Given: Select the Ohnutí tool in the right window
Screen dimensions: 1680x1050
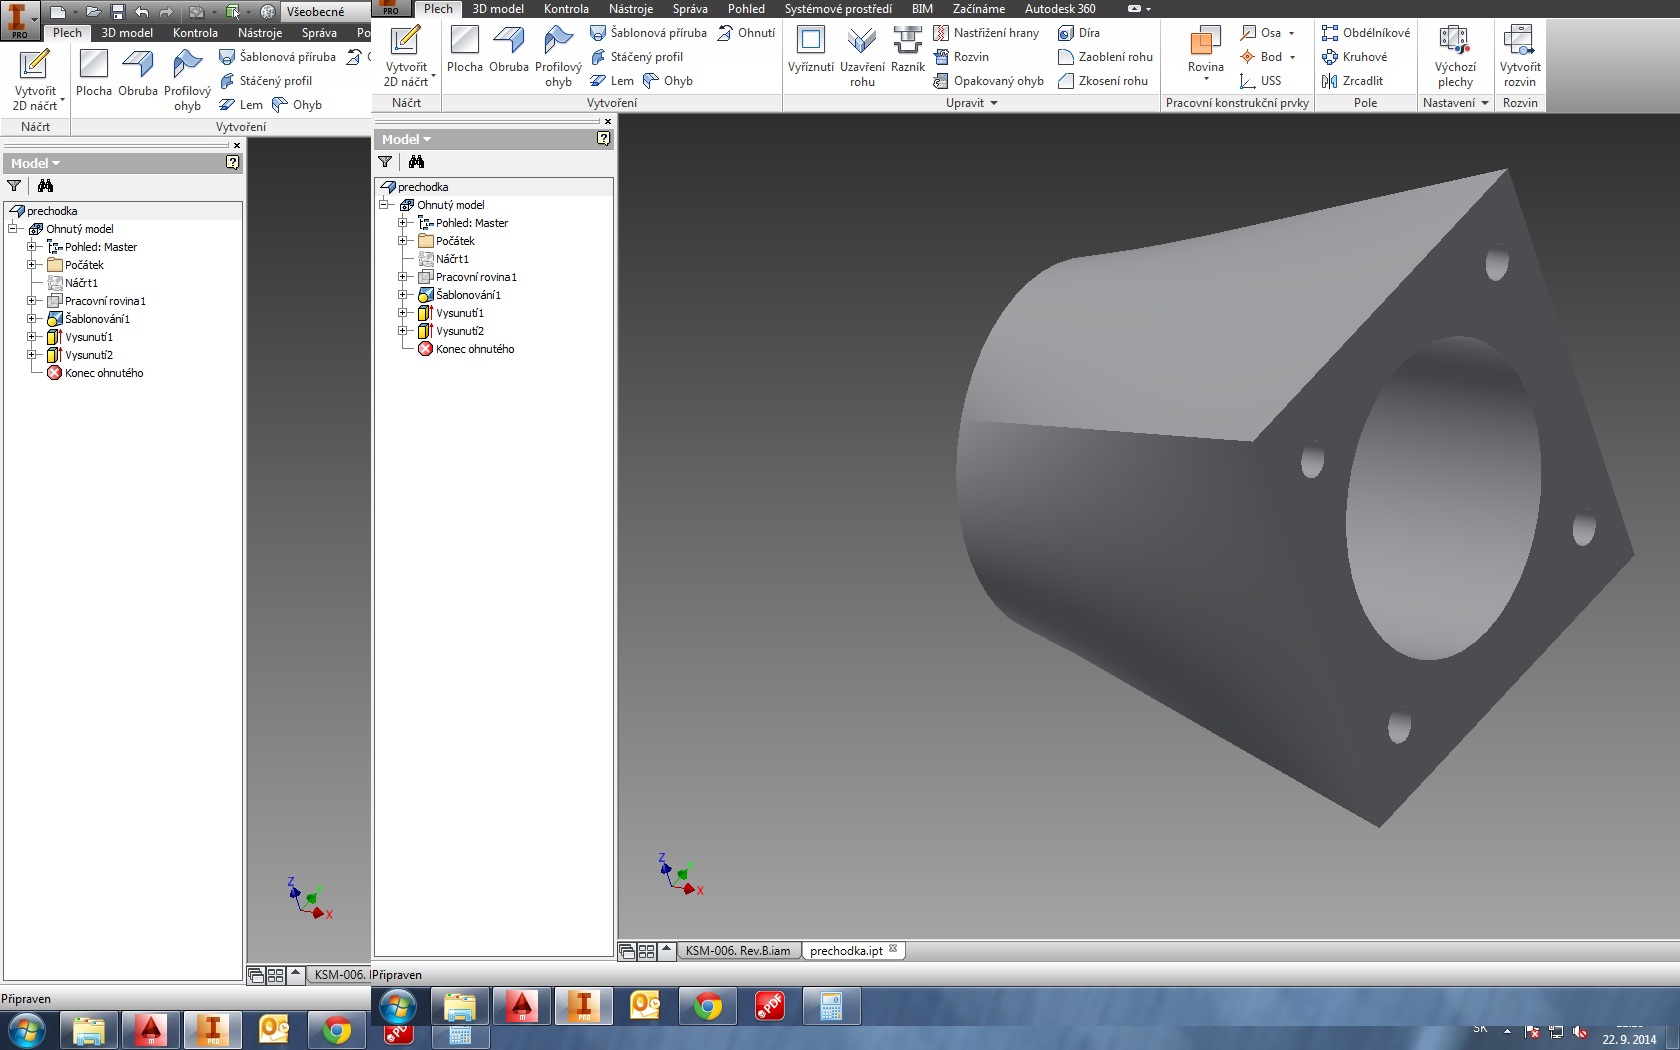Looking at the screenshot, I should coord(746,33).
